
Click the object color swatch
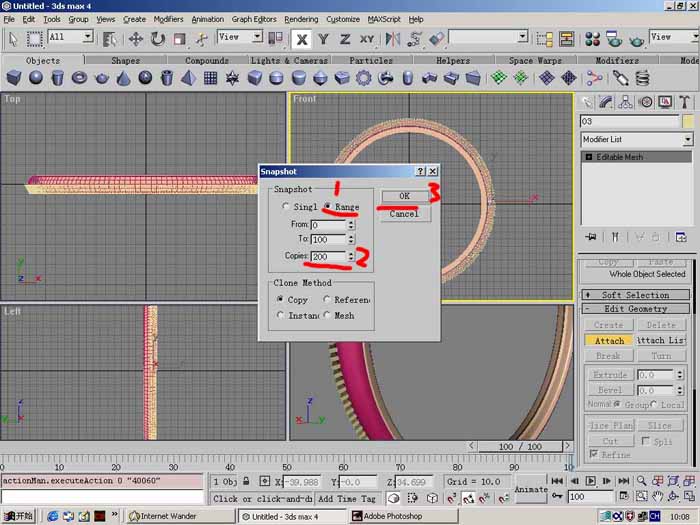[x=688, y=121]
